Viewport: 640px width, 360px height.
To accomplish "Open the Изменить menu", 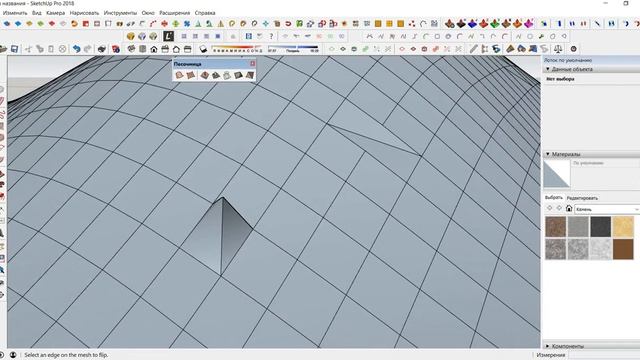I will pyautogui.click(x=15, y=13).
